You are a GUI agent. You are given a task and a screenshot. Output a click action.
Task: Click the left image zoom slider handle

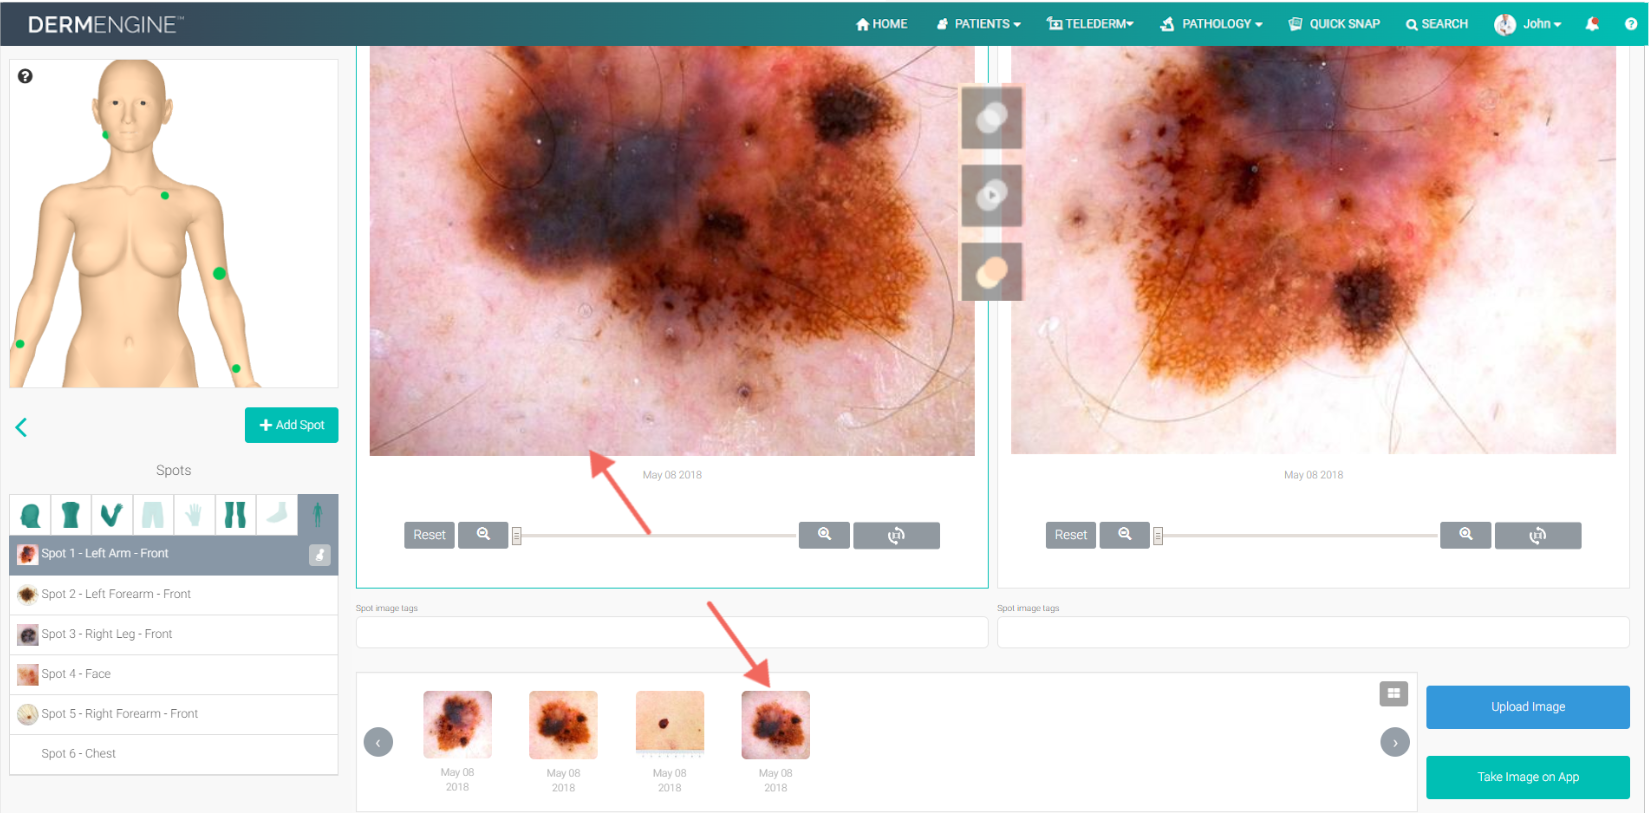[x=517, y=537]
